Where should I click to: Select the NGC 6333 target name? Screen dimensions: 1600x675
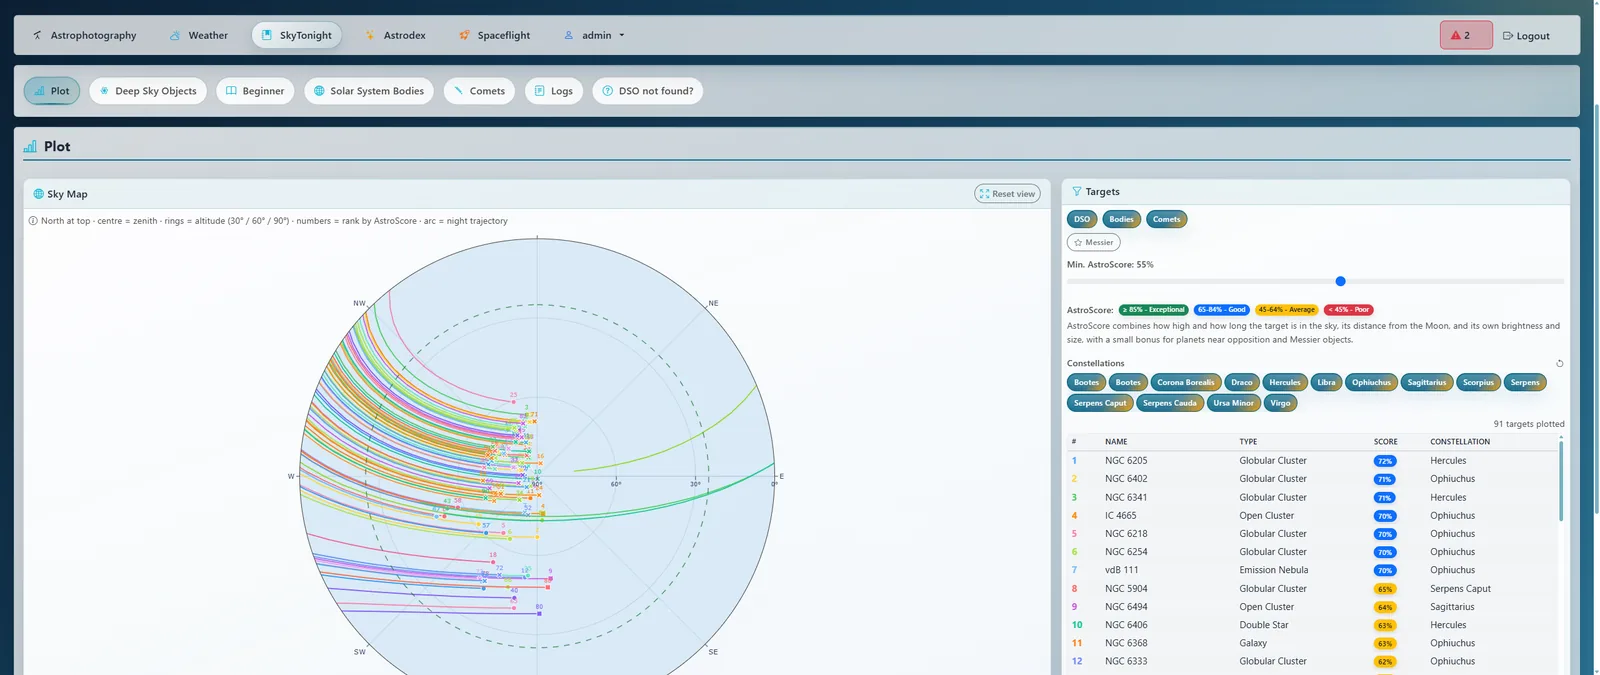pos(1126,661)
